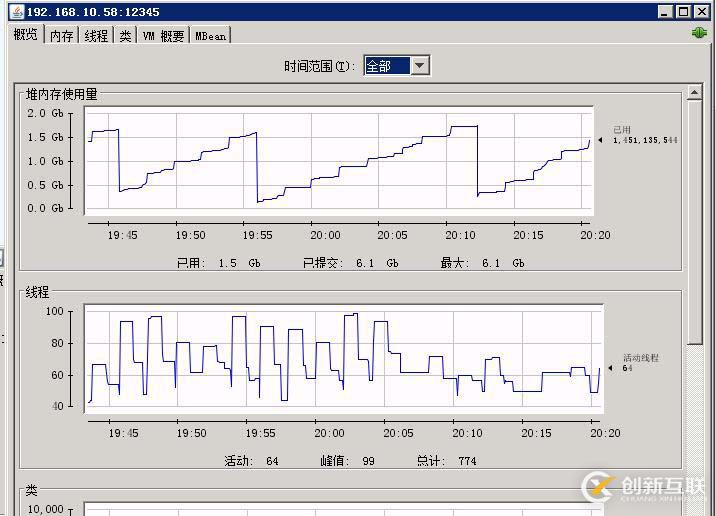The height and width of the screenshot is (516, 716).
Task: Go to the 类 tab
Action: tap(125, 35)
